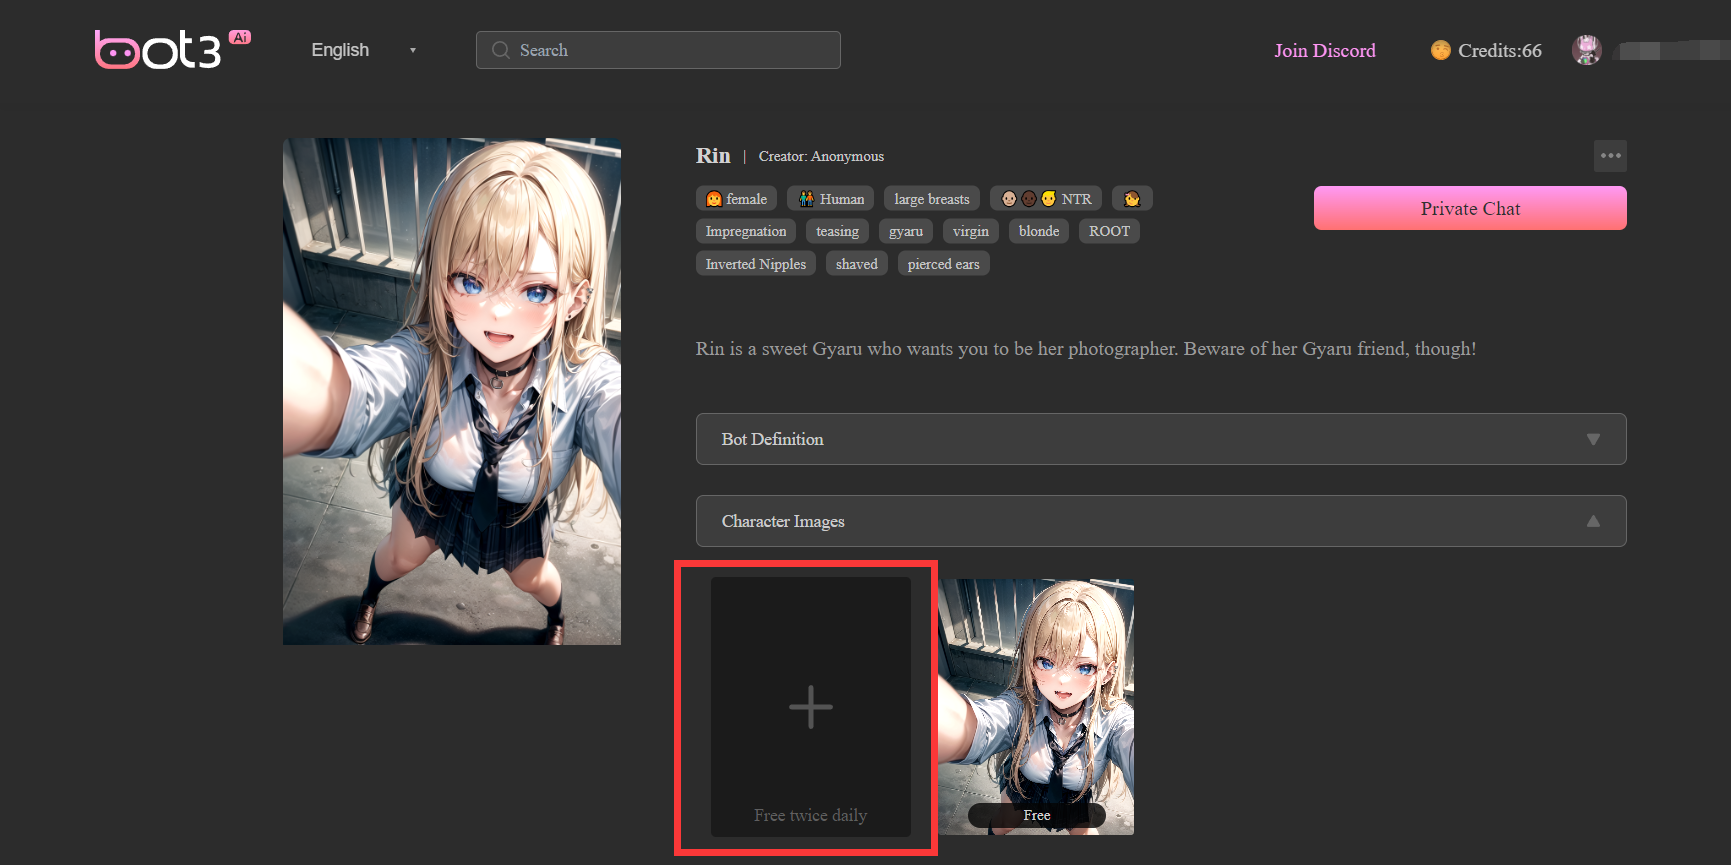
Task: Open the Free character image thumbnail
Action: [x=1036, y=707]
